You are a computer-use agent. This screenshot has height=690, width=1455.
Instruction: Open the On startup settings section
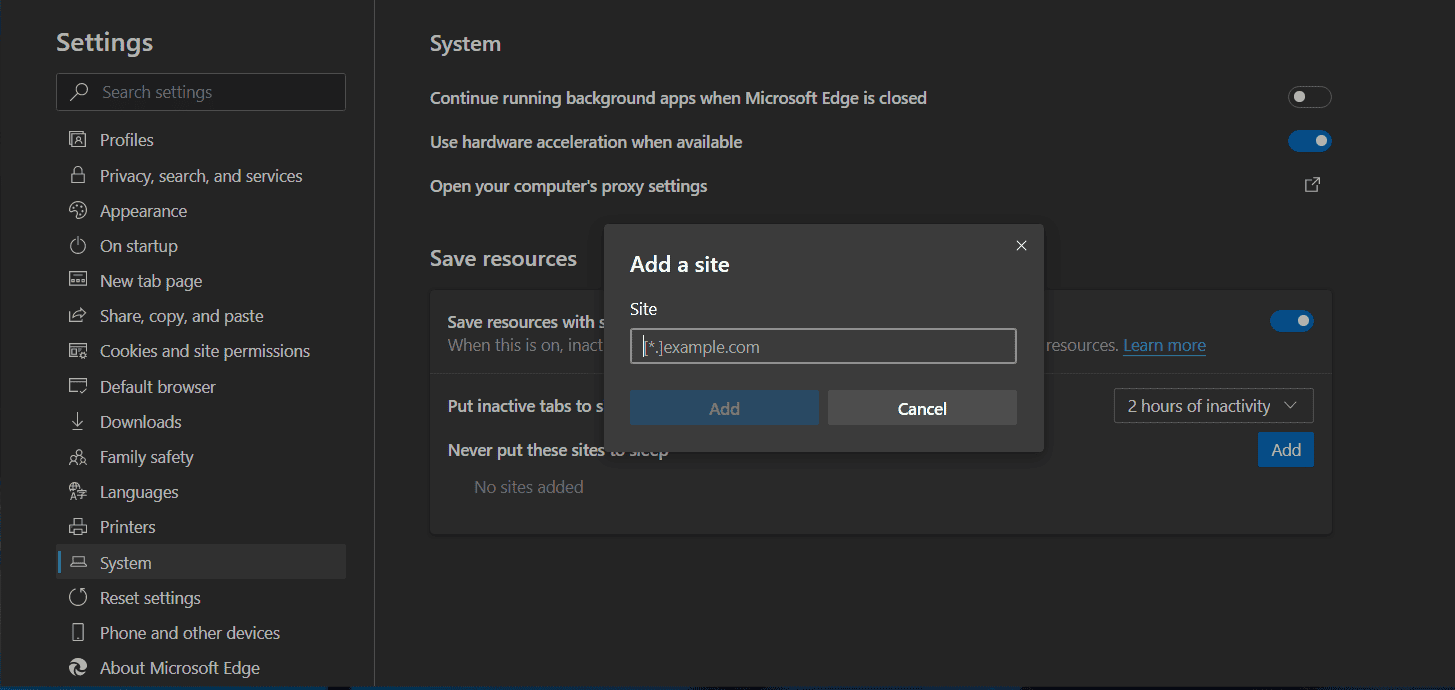pos(201,245)
